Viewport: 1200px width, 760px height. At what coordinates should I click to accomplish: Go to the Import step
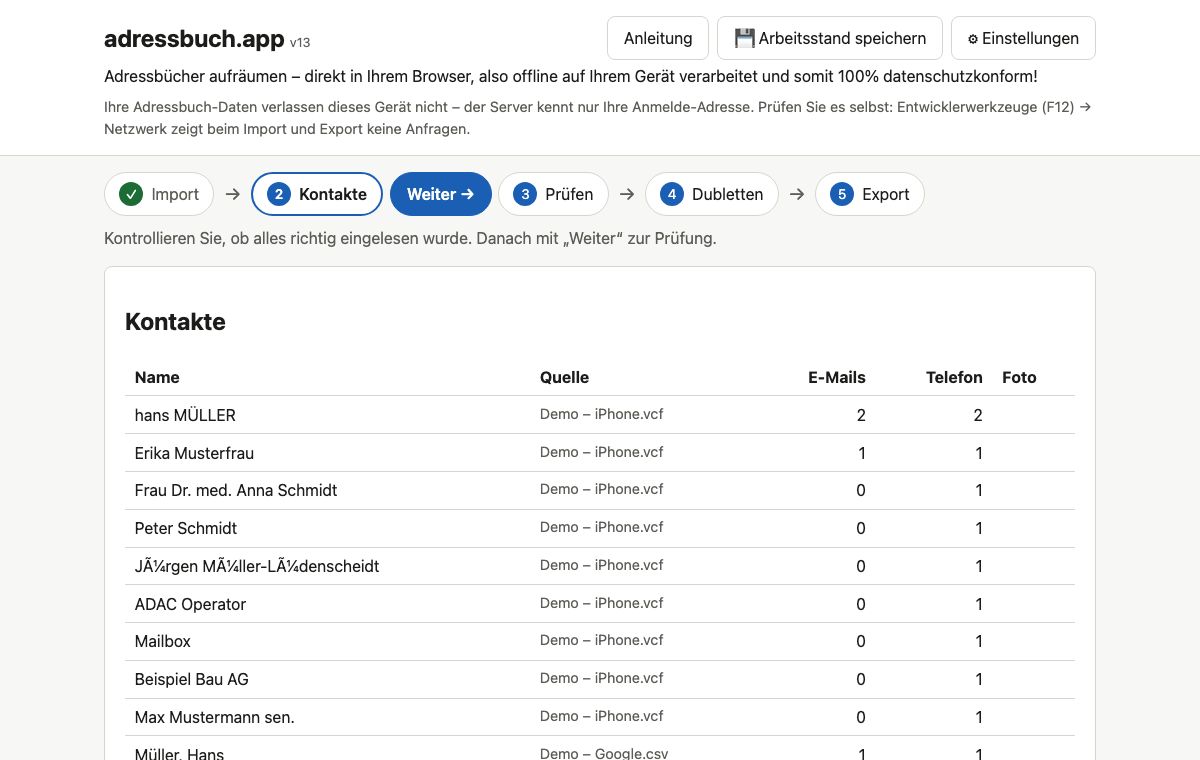[x=159, y=194]
